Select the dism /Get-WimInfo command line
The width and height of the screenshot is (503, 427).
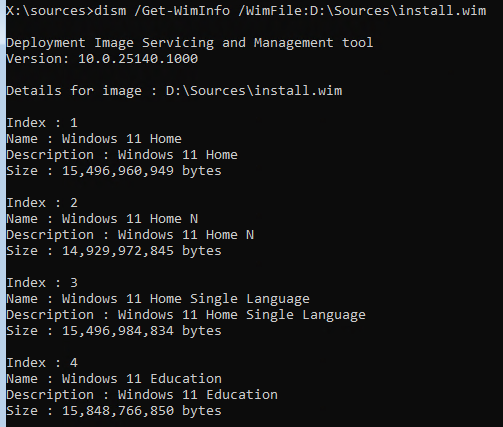click(246, 11)
